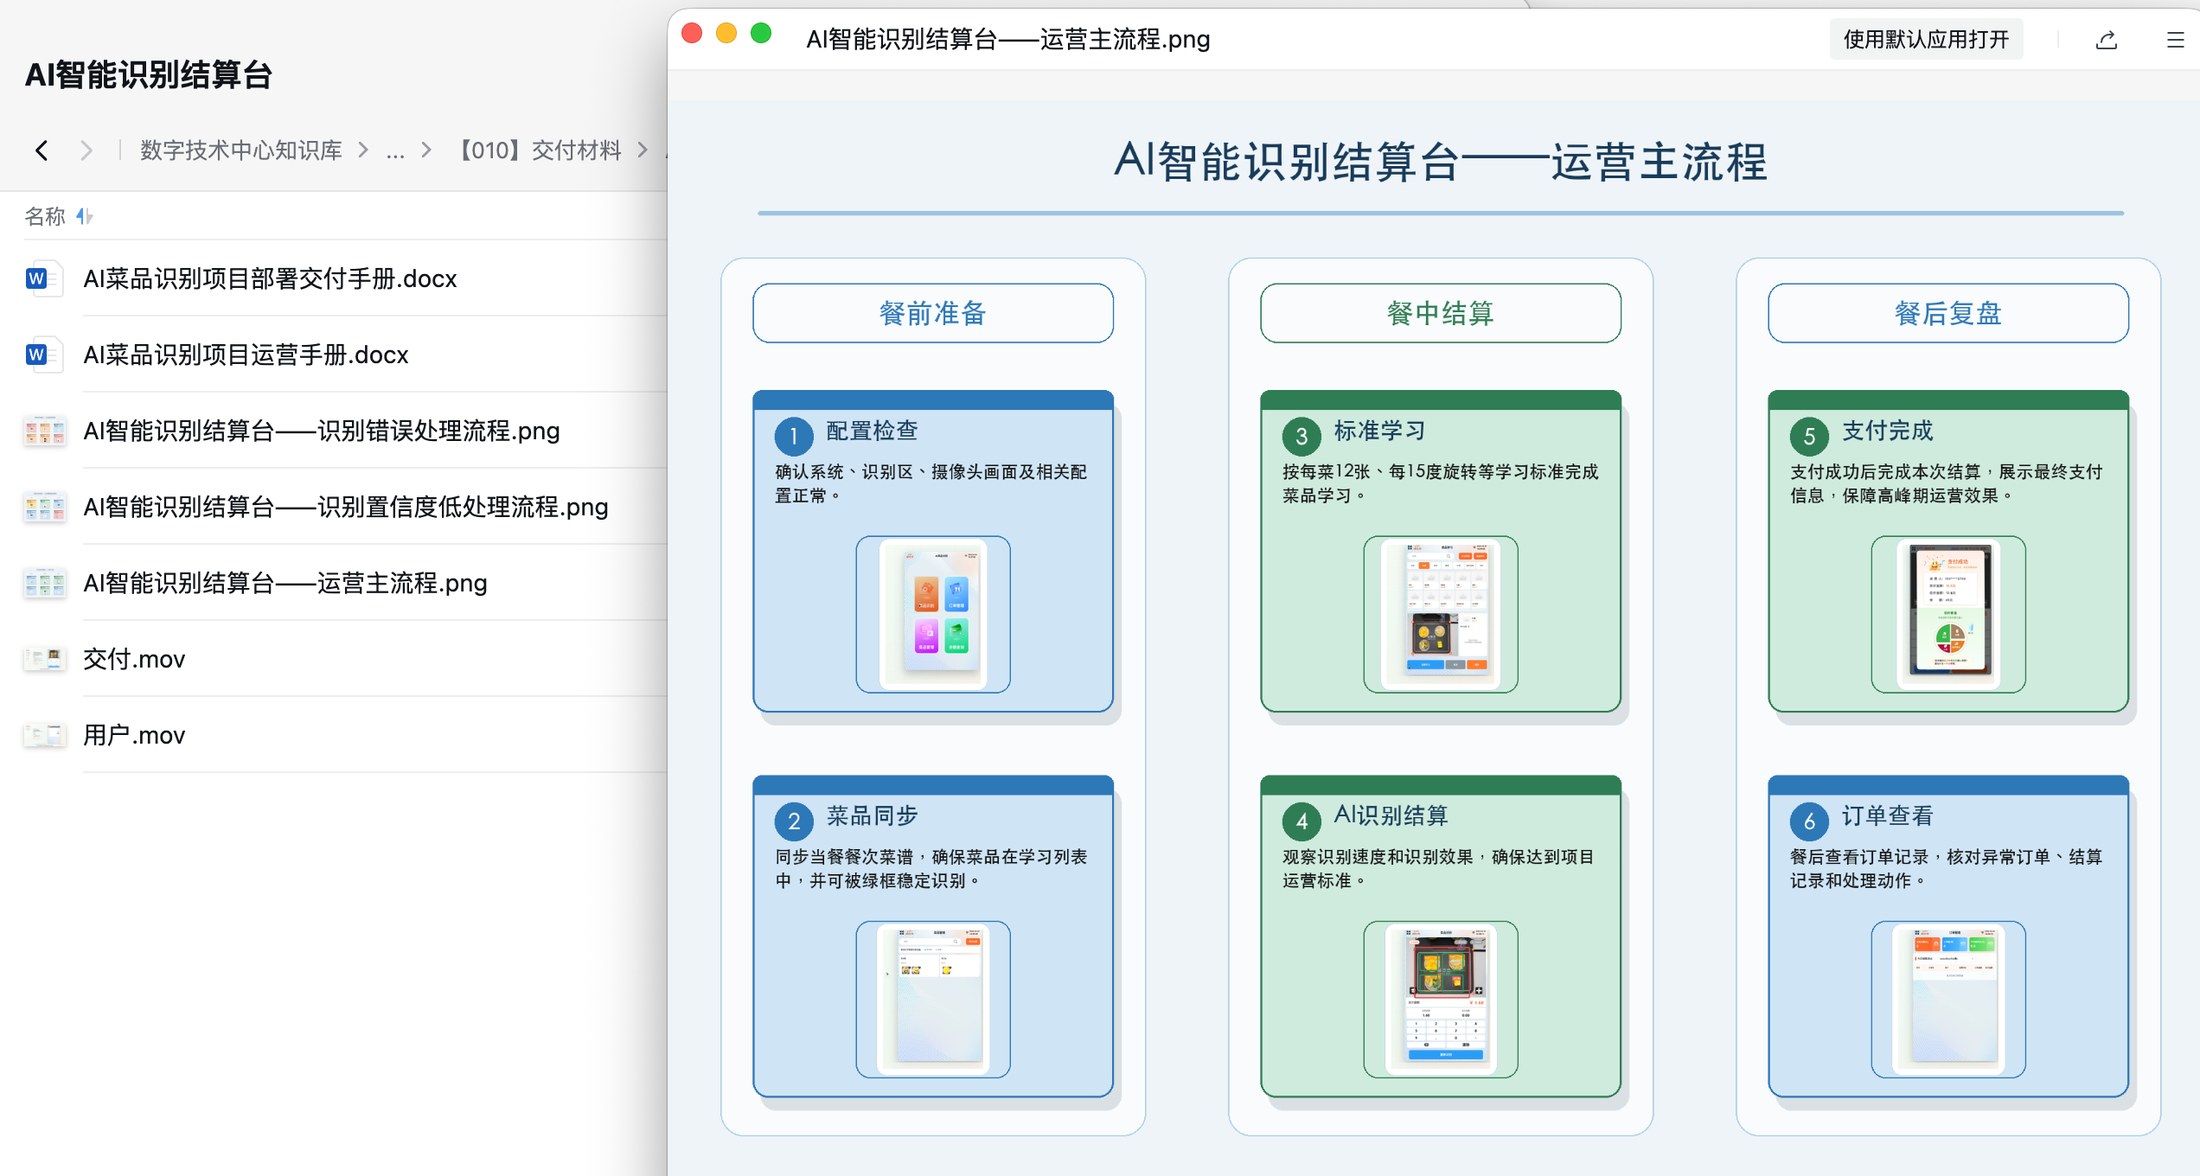Select AI智能识别结算台——识别置信度低处理流程.png
2200x1176 pixels.
tap(345, 507)
